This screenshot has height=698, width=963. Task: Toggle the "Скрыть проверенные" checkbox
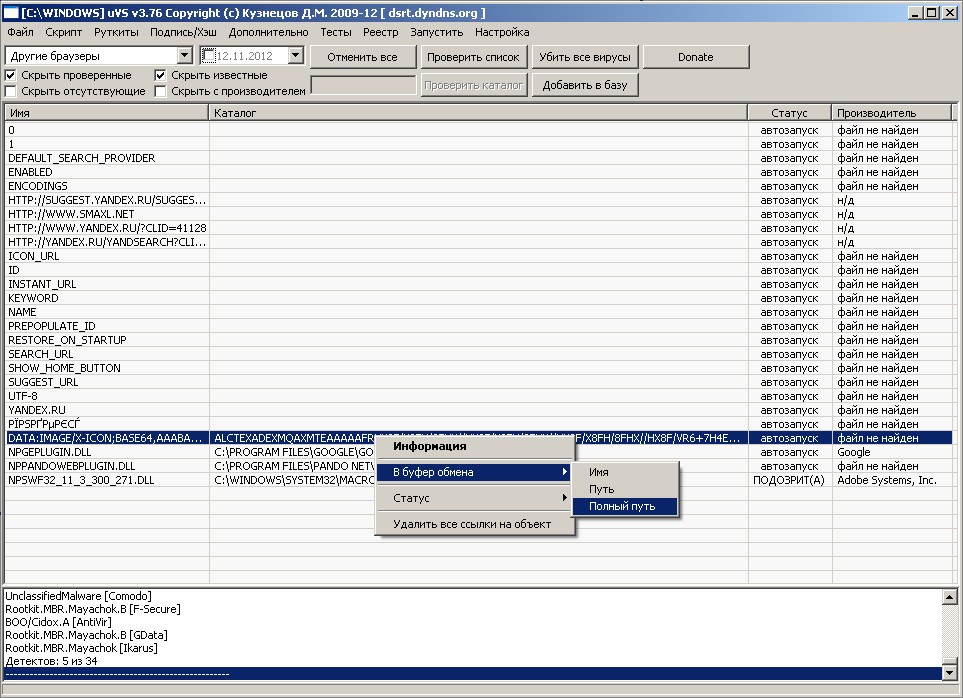tap(11, 75)
